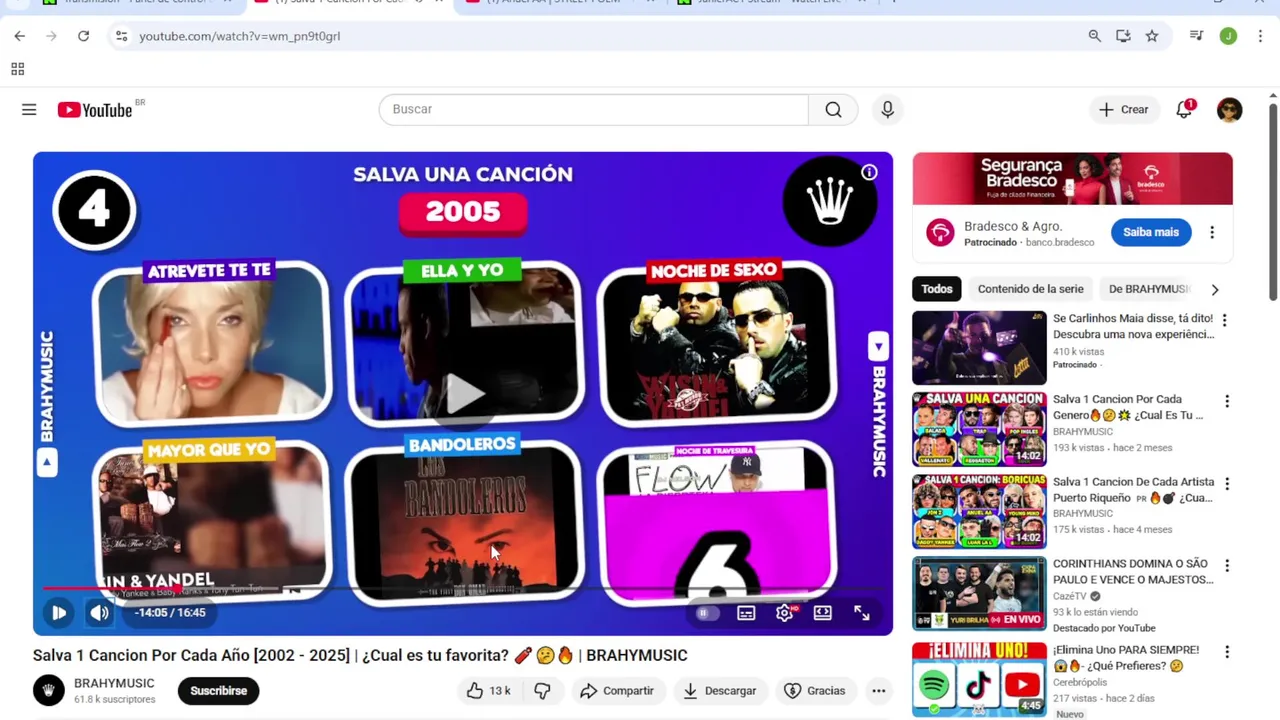Open Chrome media controls icon
This screenshot has height=720, width=1280.
tap(1196, 36)
